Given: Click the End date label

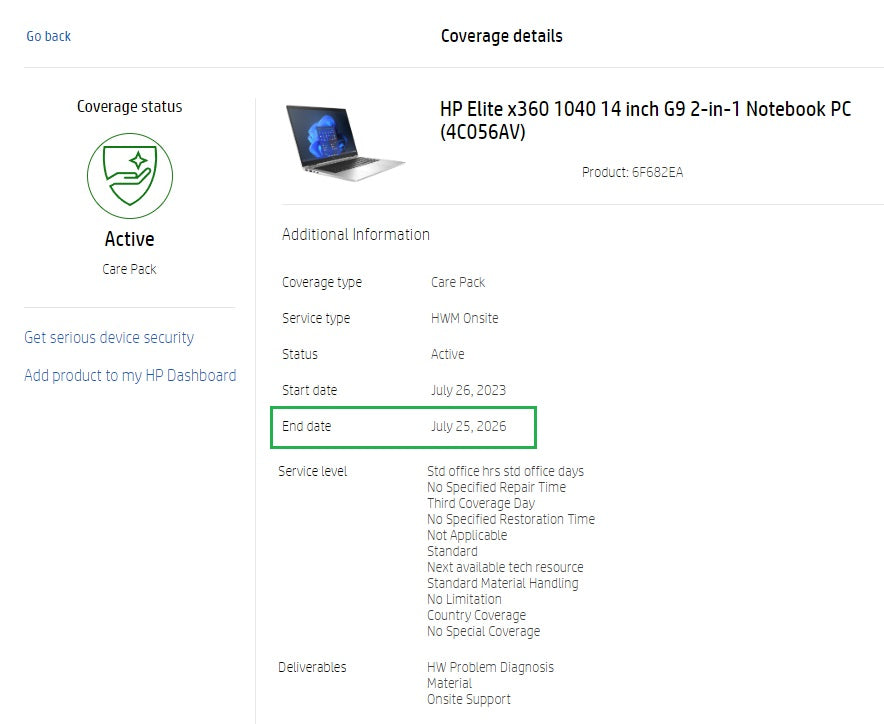Looking at the screenshot, I should coord(307,426).
